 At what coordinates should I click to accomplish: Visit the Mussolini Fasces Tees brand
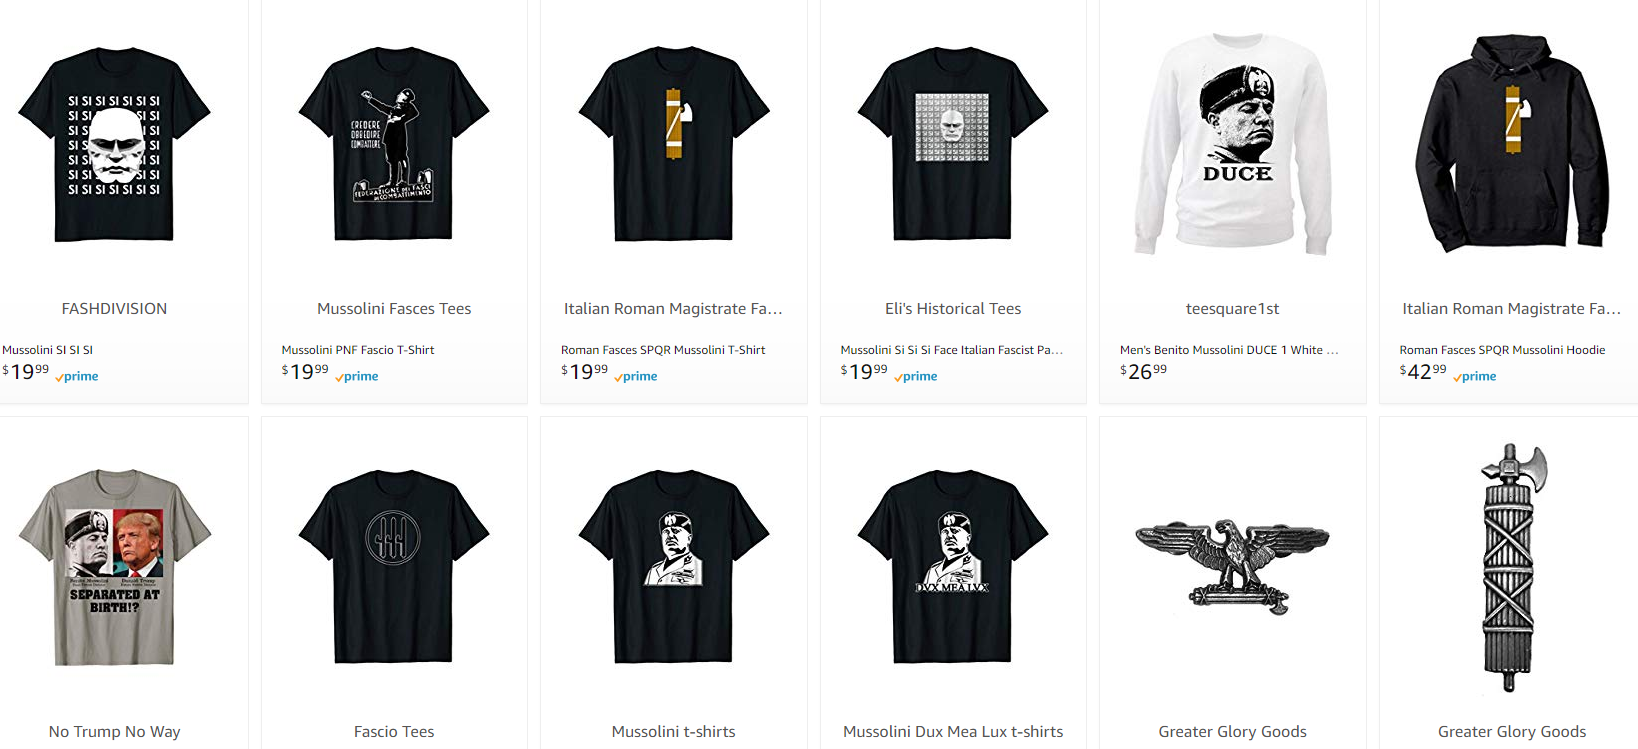pyautogui.click(x=394, y=309)
